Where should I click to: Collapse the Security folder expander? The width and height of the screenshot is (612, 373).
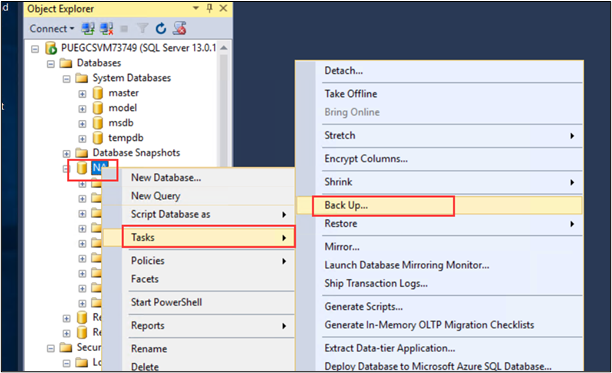tap(51, 348)
